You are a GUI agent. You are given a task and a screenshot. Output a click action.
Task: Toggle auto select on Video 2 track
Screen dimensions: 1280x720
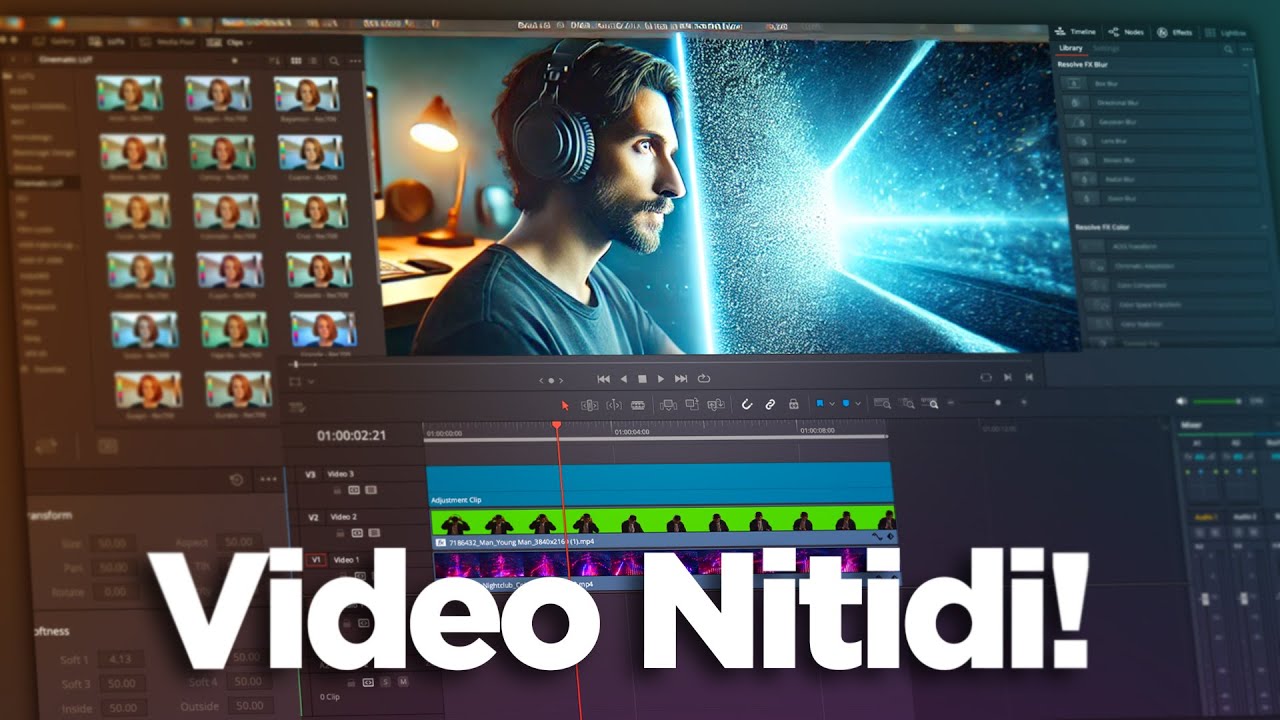click(x=357, y=533)
